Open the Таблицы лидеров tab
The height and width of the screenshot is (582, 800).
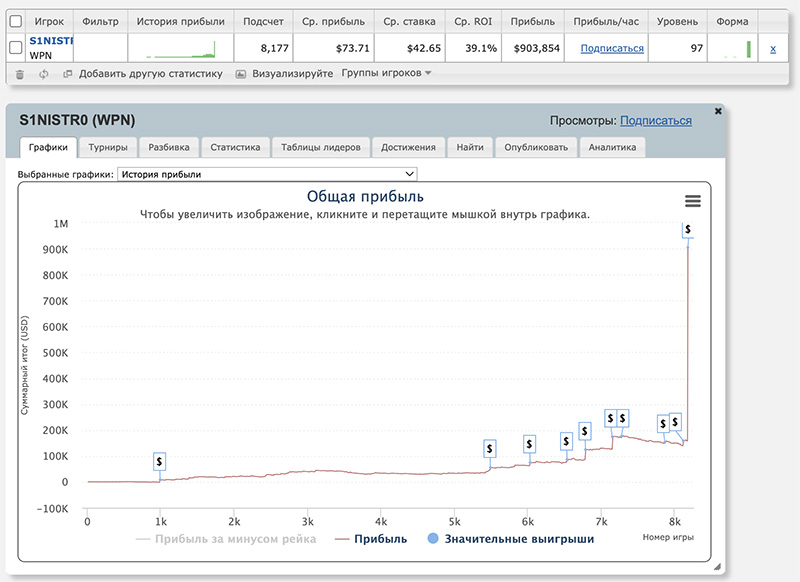321,147
